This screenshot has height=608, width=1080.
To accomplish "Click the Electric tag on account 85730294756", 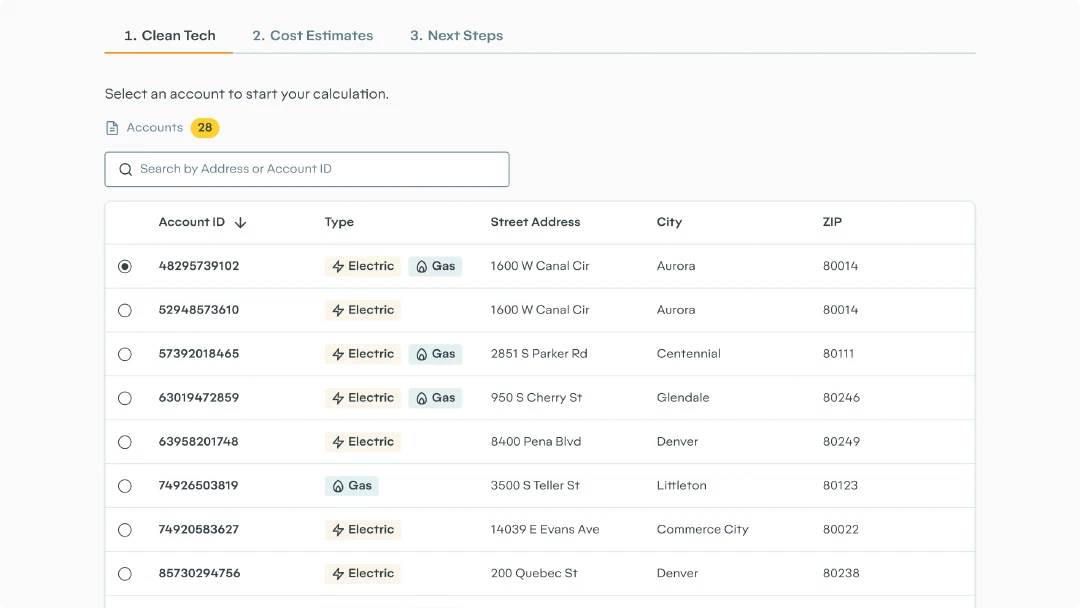I will pos(363,574).
